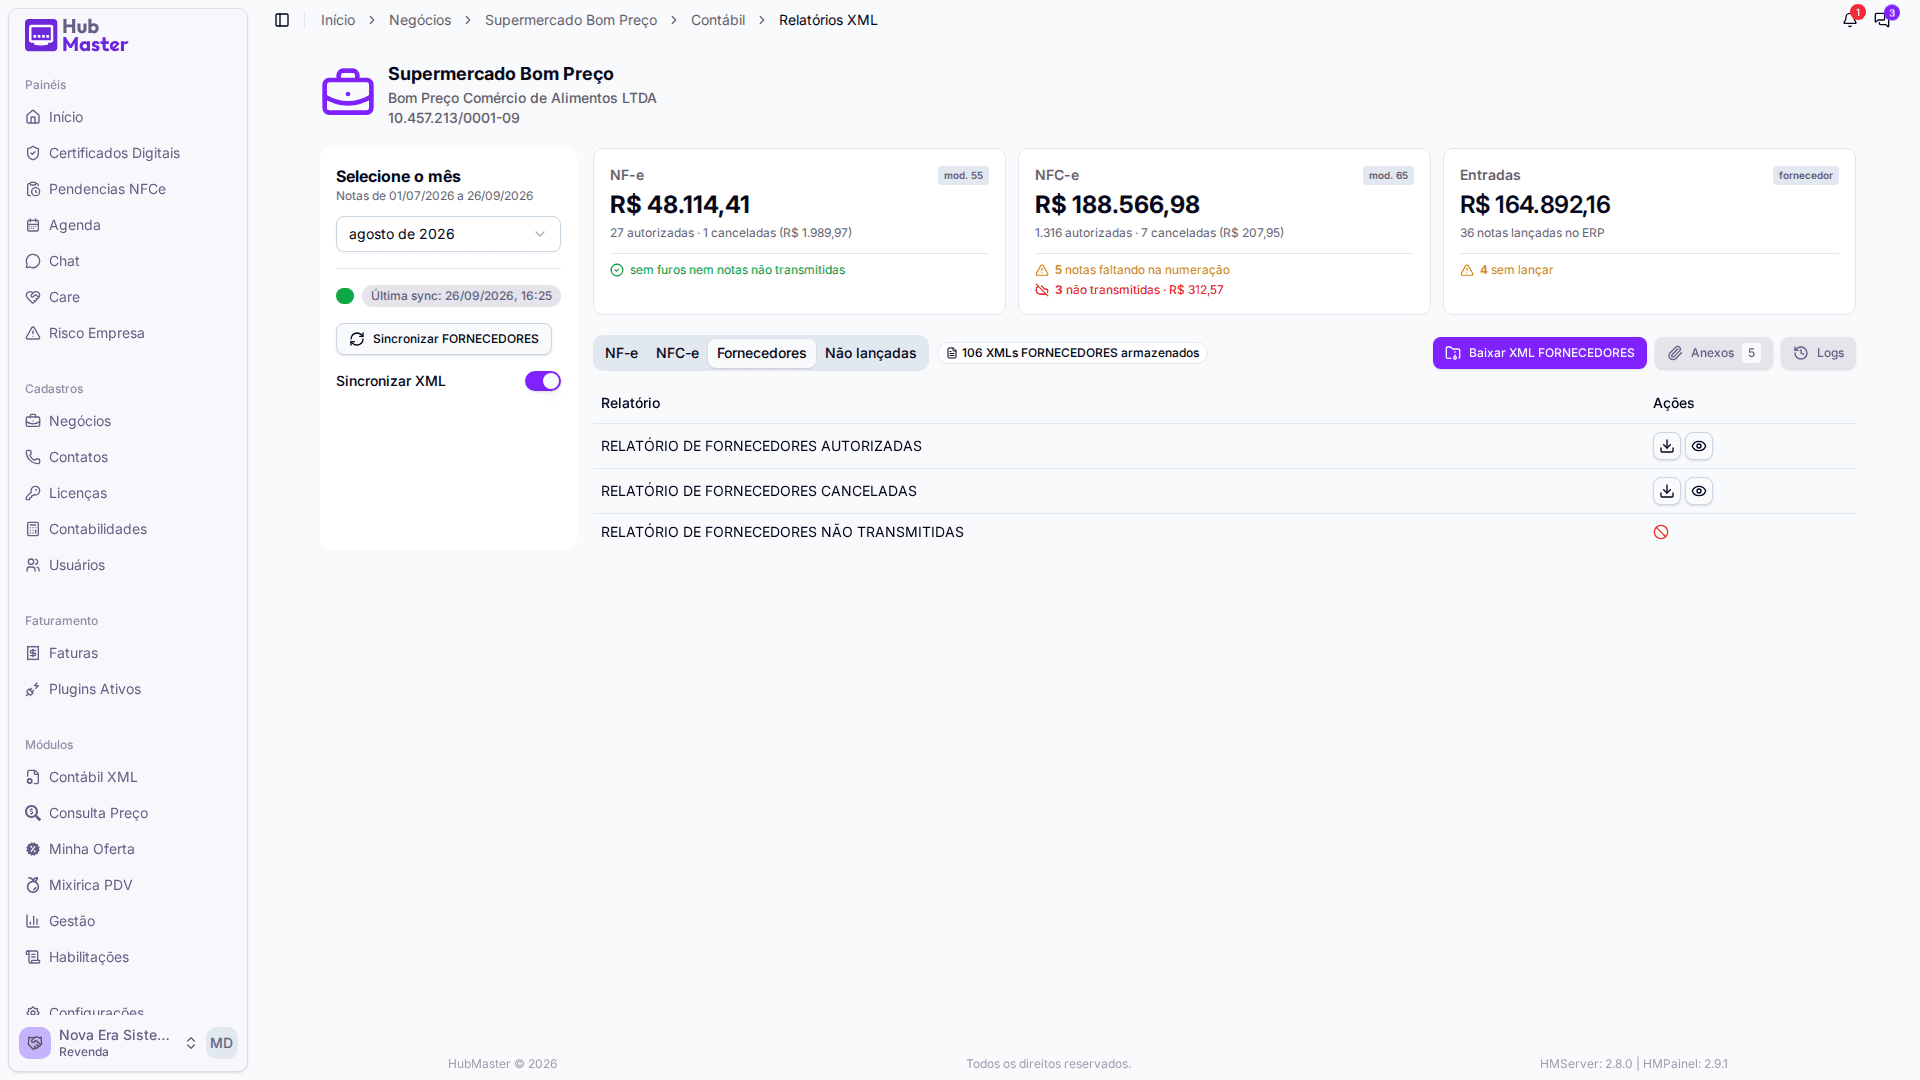Open Certificados Digitais in sidebar

click(x=128, y=153)
